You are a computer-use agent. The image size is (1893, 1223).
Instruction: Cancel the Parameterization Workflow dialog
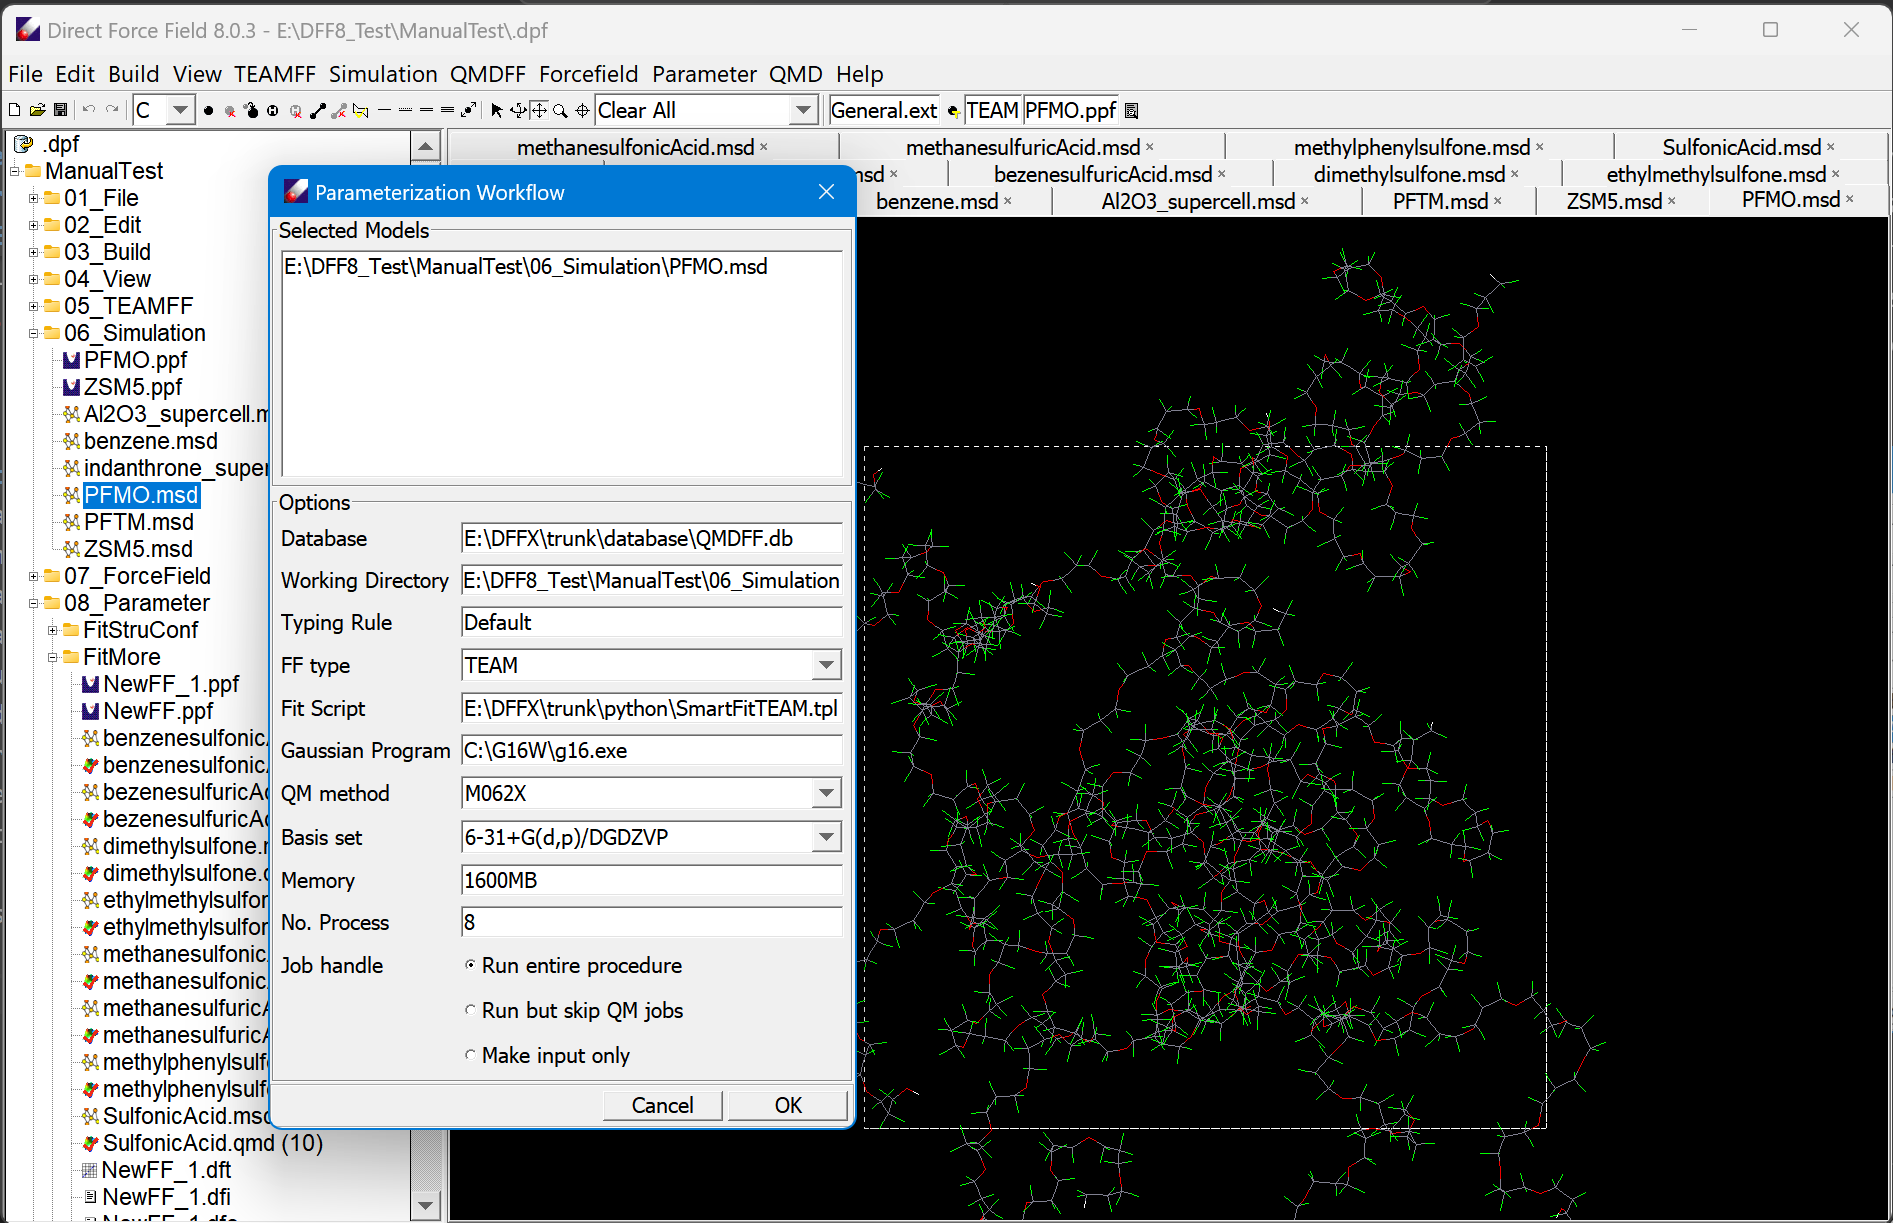tap(661, 1105)
